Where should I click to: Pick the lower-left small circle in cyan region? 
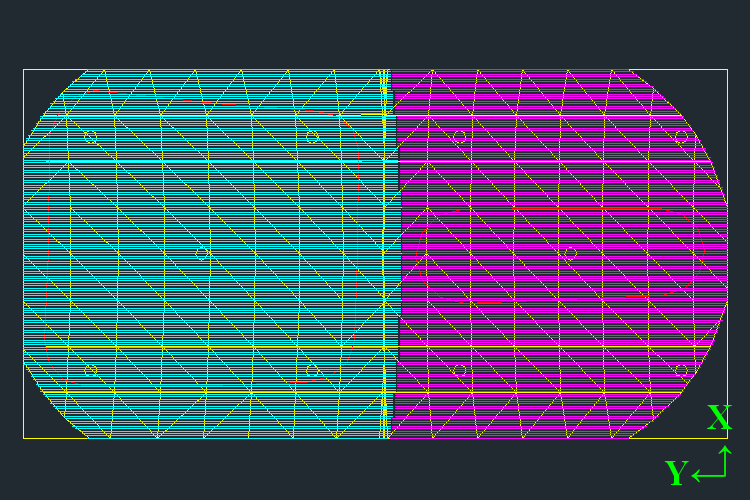[90, 370]
